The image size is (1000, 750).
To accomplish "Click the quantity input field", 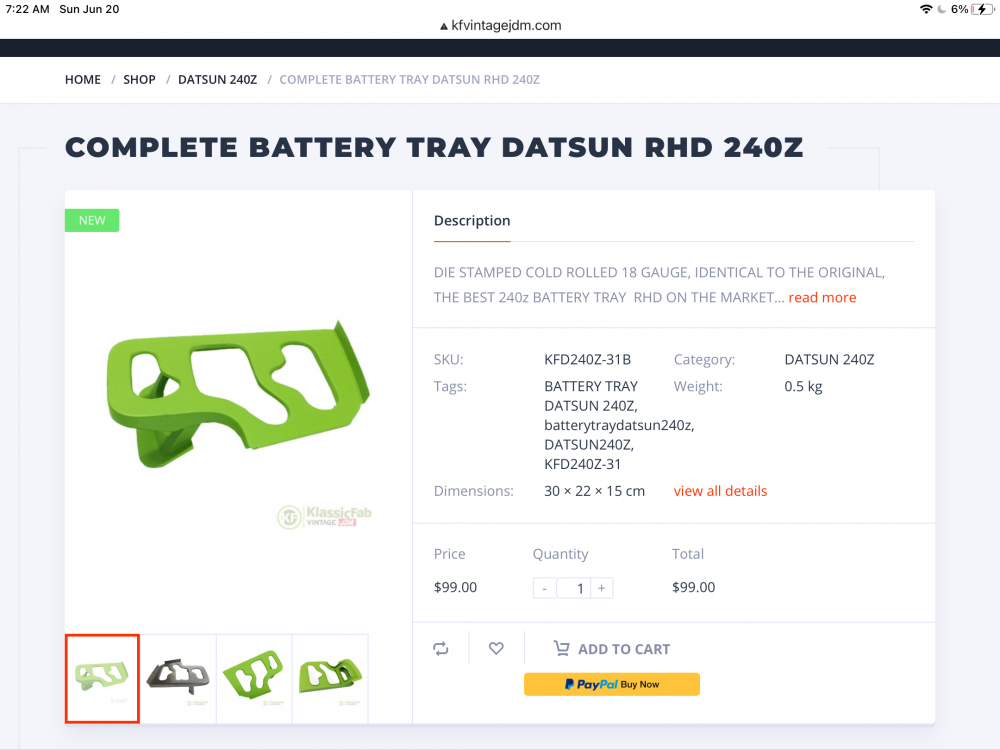I will coord(573,588).
